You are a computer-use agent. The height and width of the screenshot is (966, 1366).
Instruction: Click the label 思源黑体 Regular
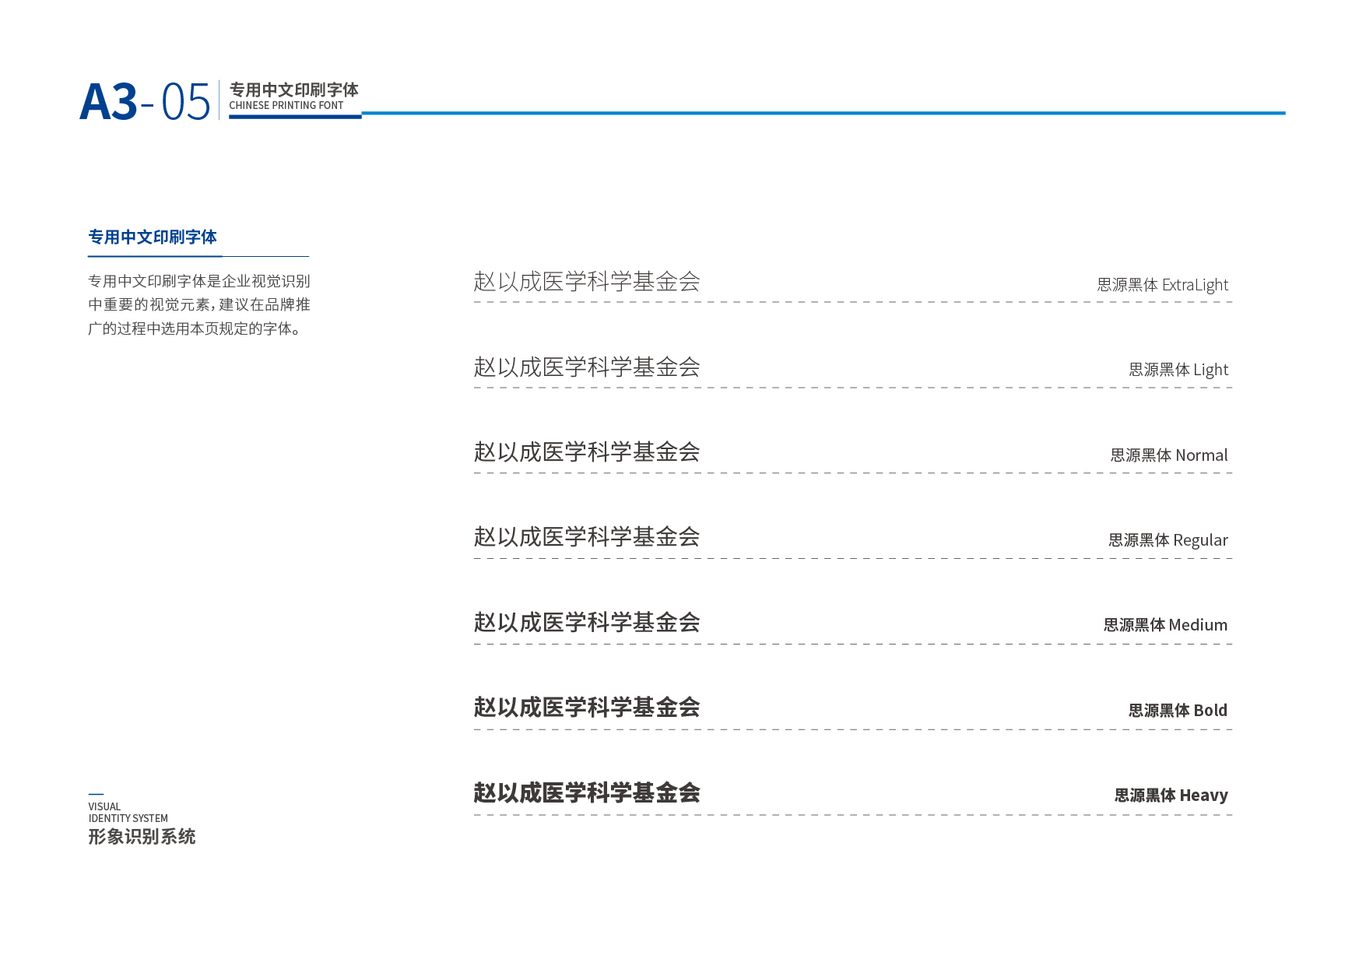(1168, 540)
